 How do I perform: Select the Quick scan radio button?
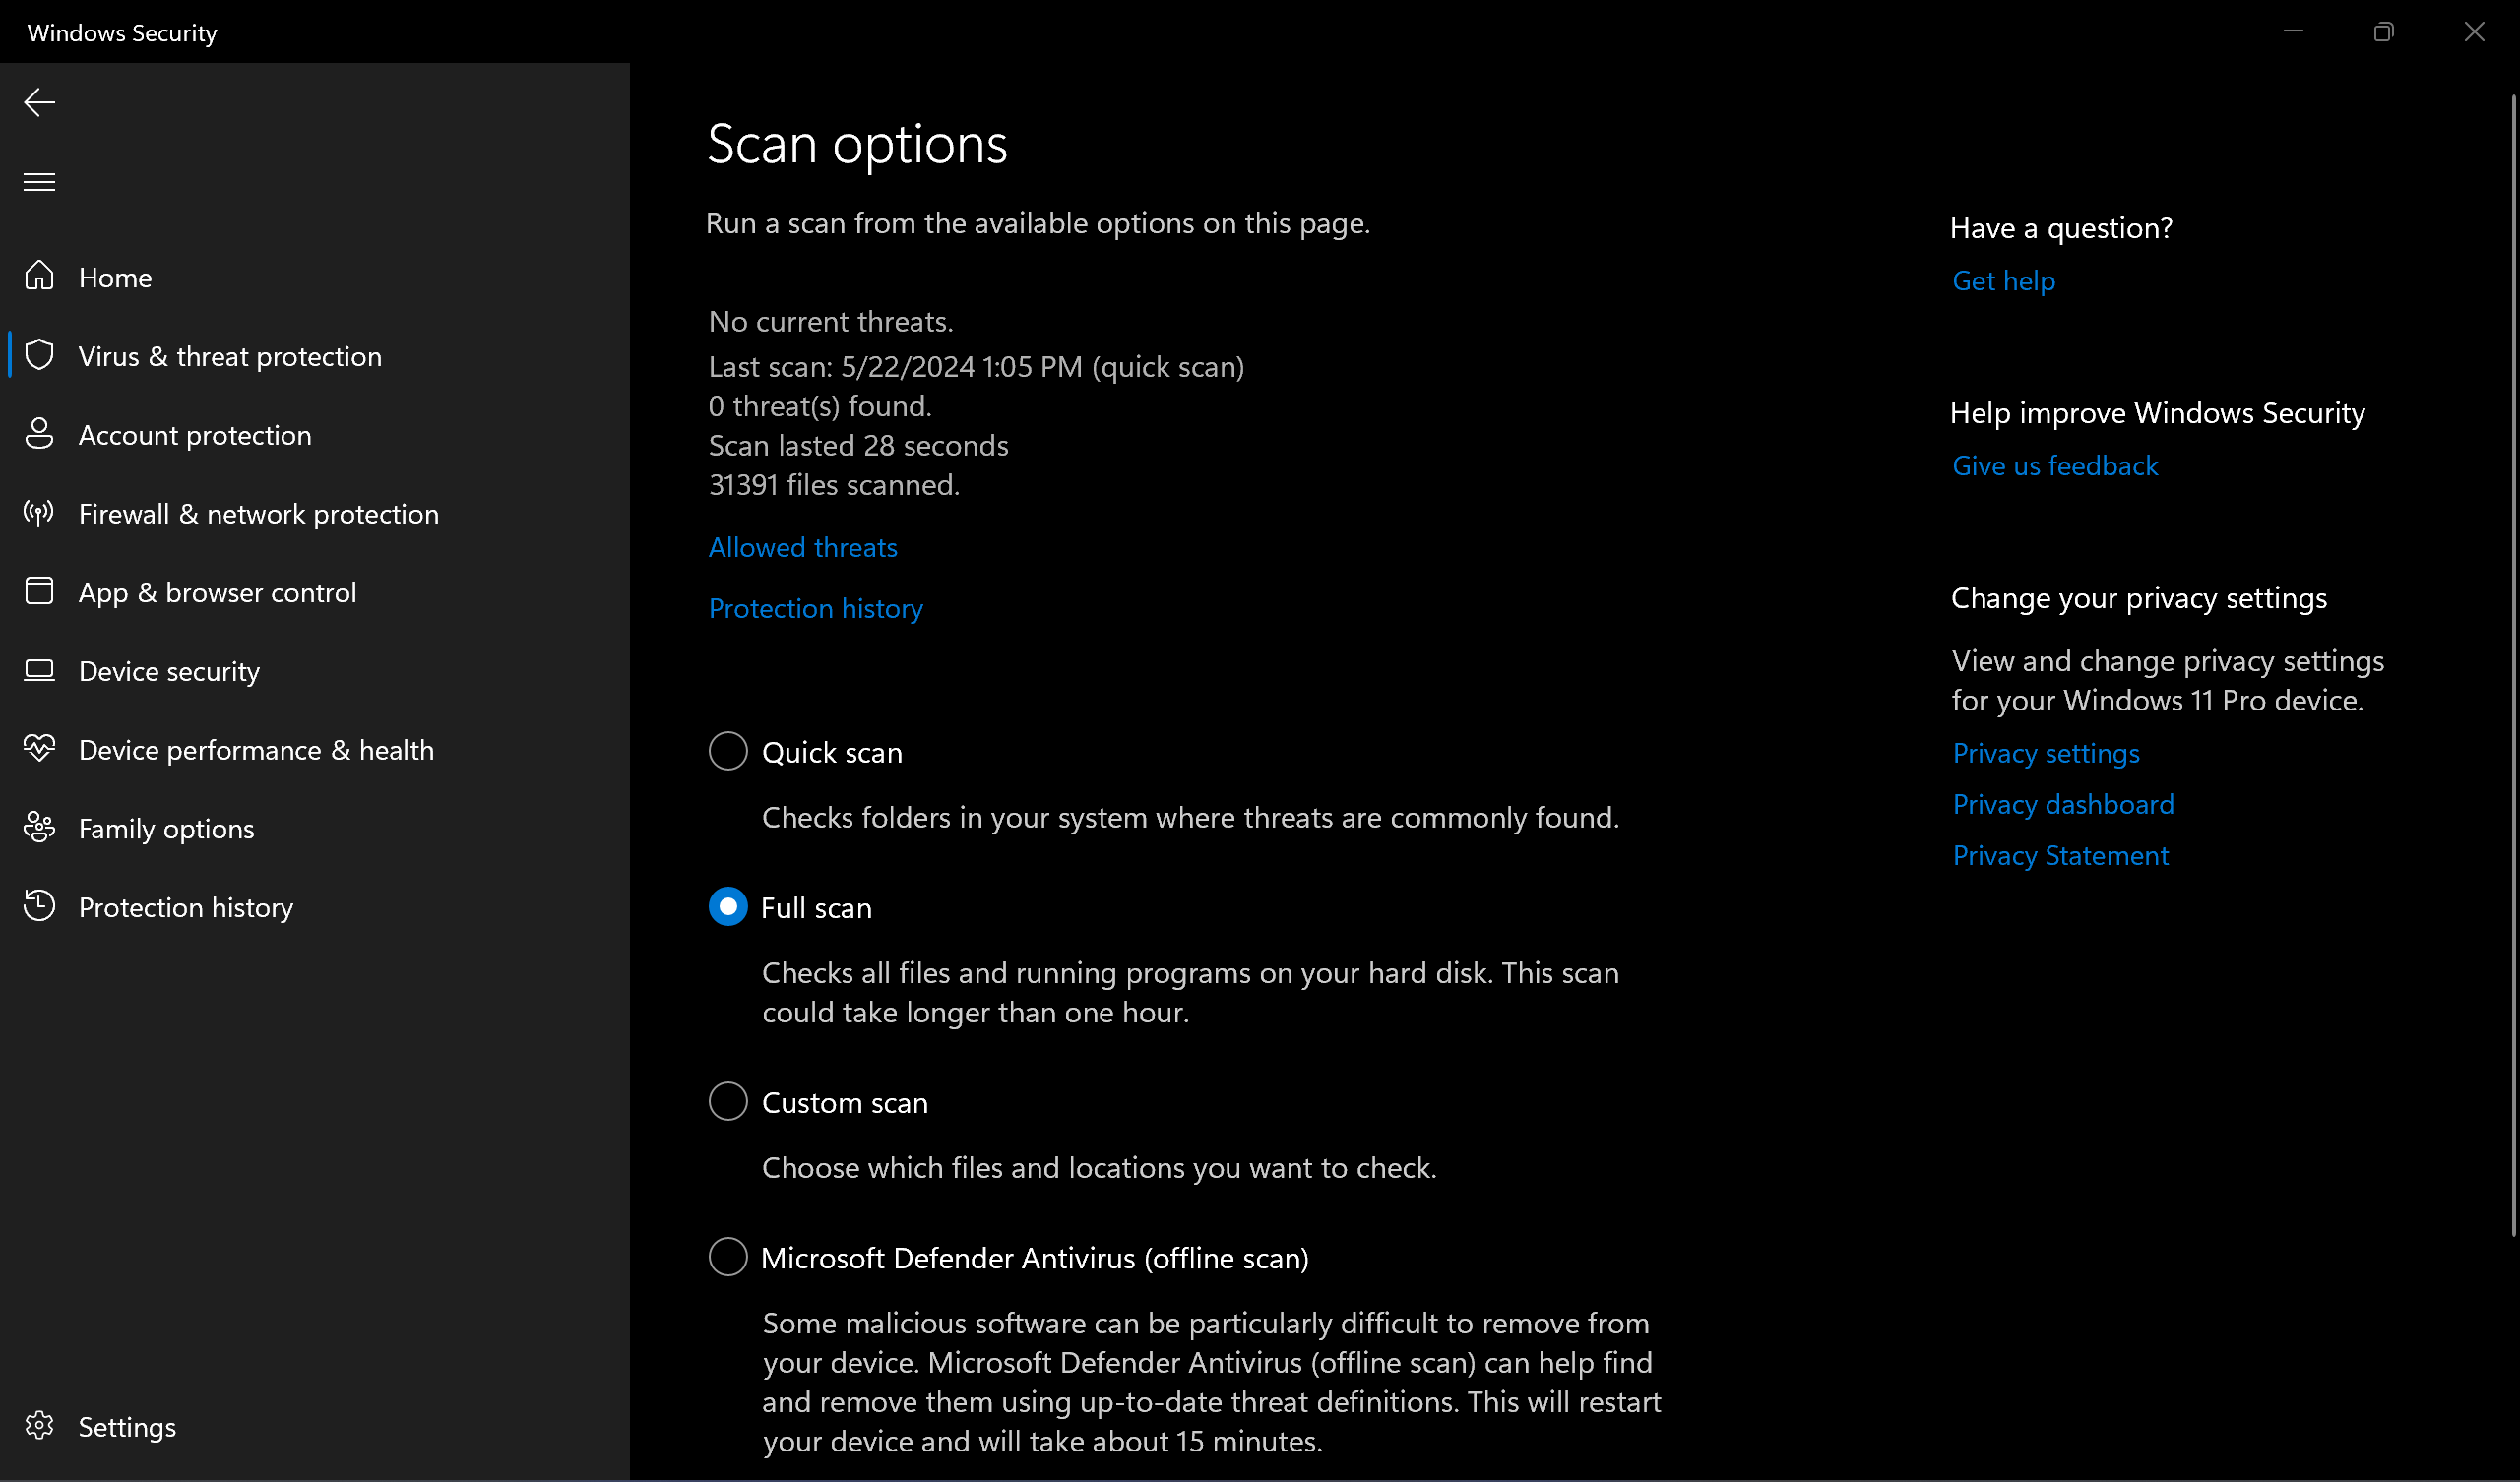point(727,751)
